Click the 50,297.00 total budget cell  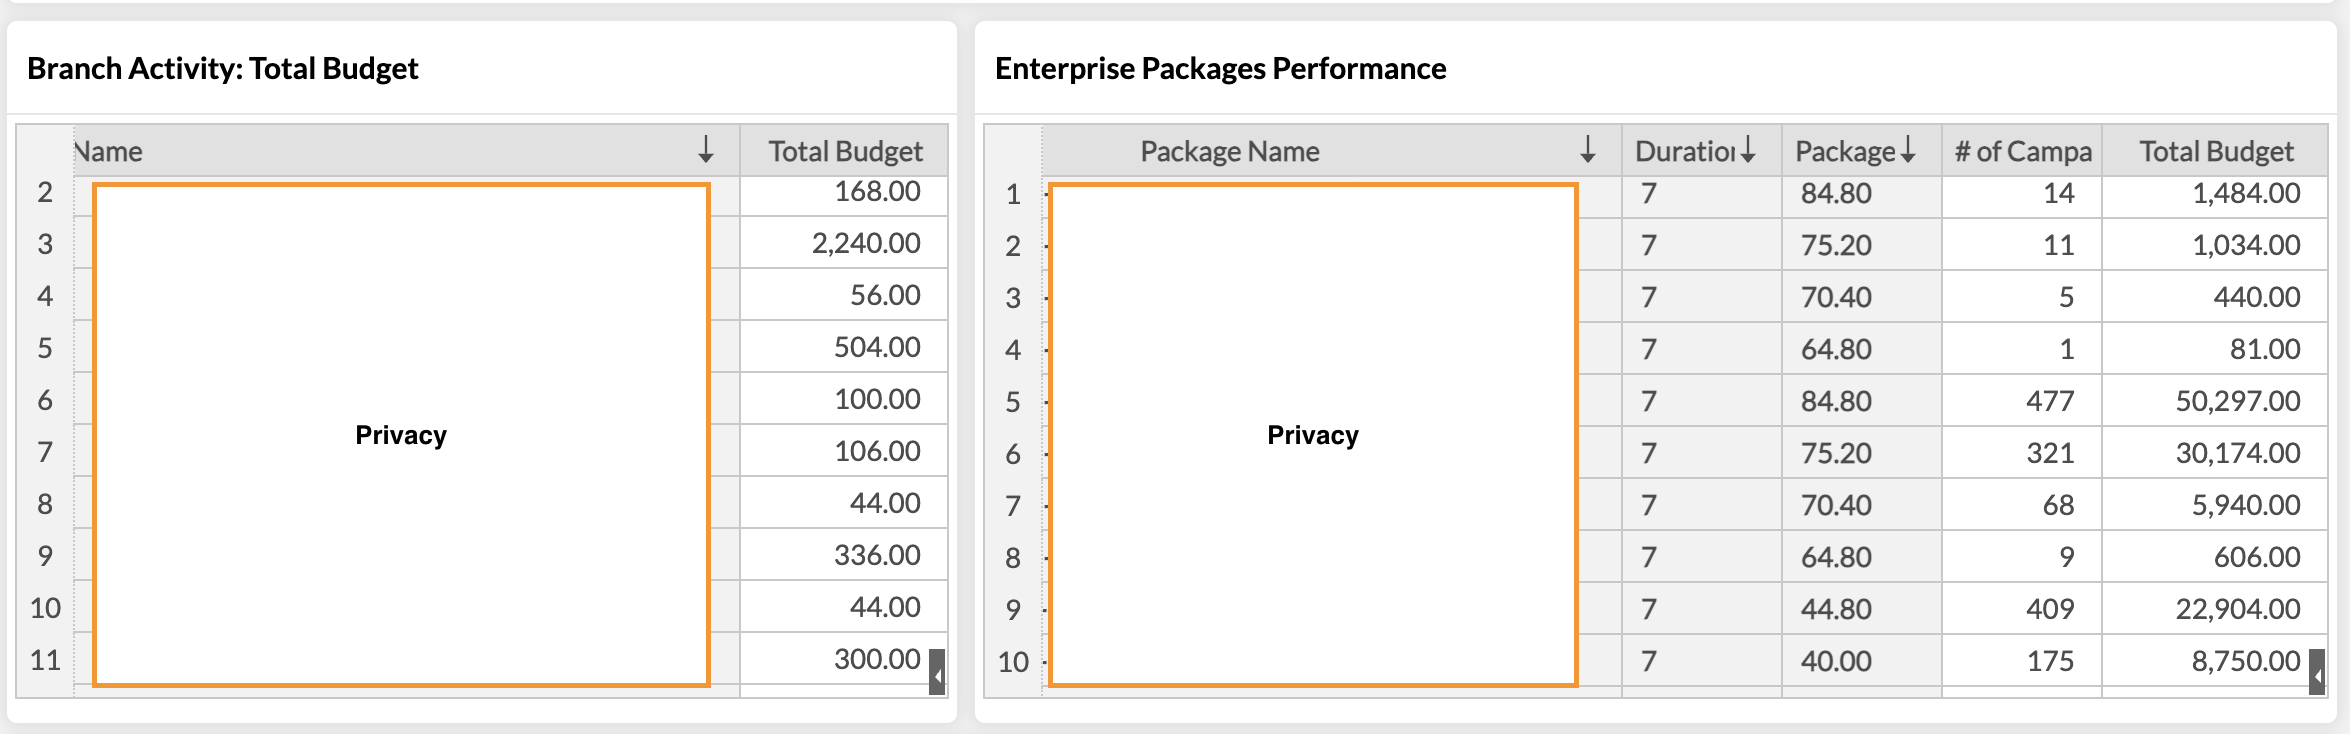[x=2237, y=401]
